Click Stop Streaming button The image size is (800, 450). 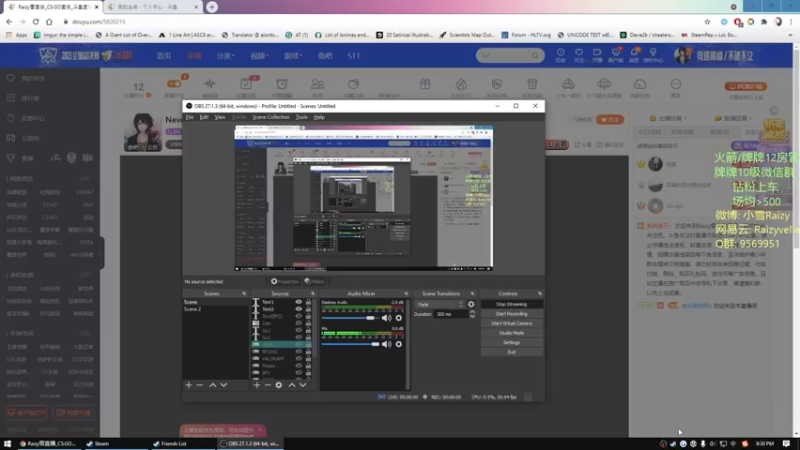click(511, 305)
